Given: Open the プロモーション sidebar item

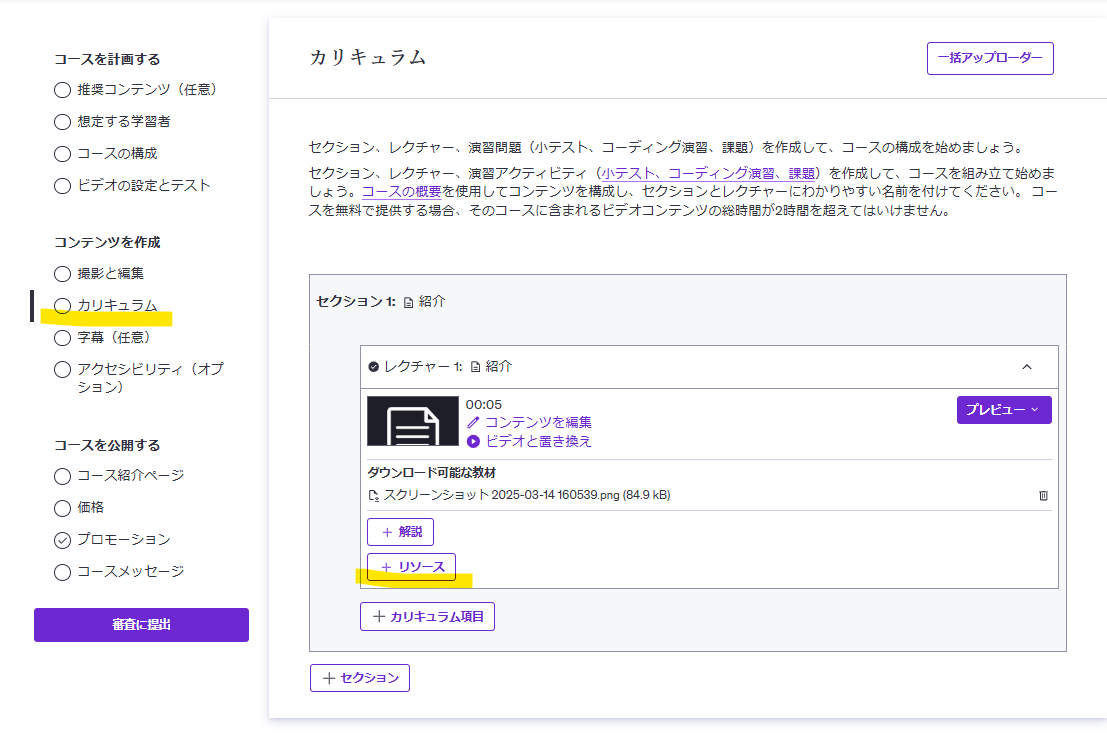Looking at the screenshot, I should 112,540.
